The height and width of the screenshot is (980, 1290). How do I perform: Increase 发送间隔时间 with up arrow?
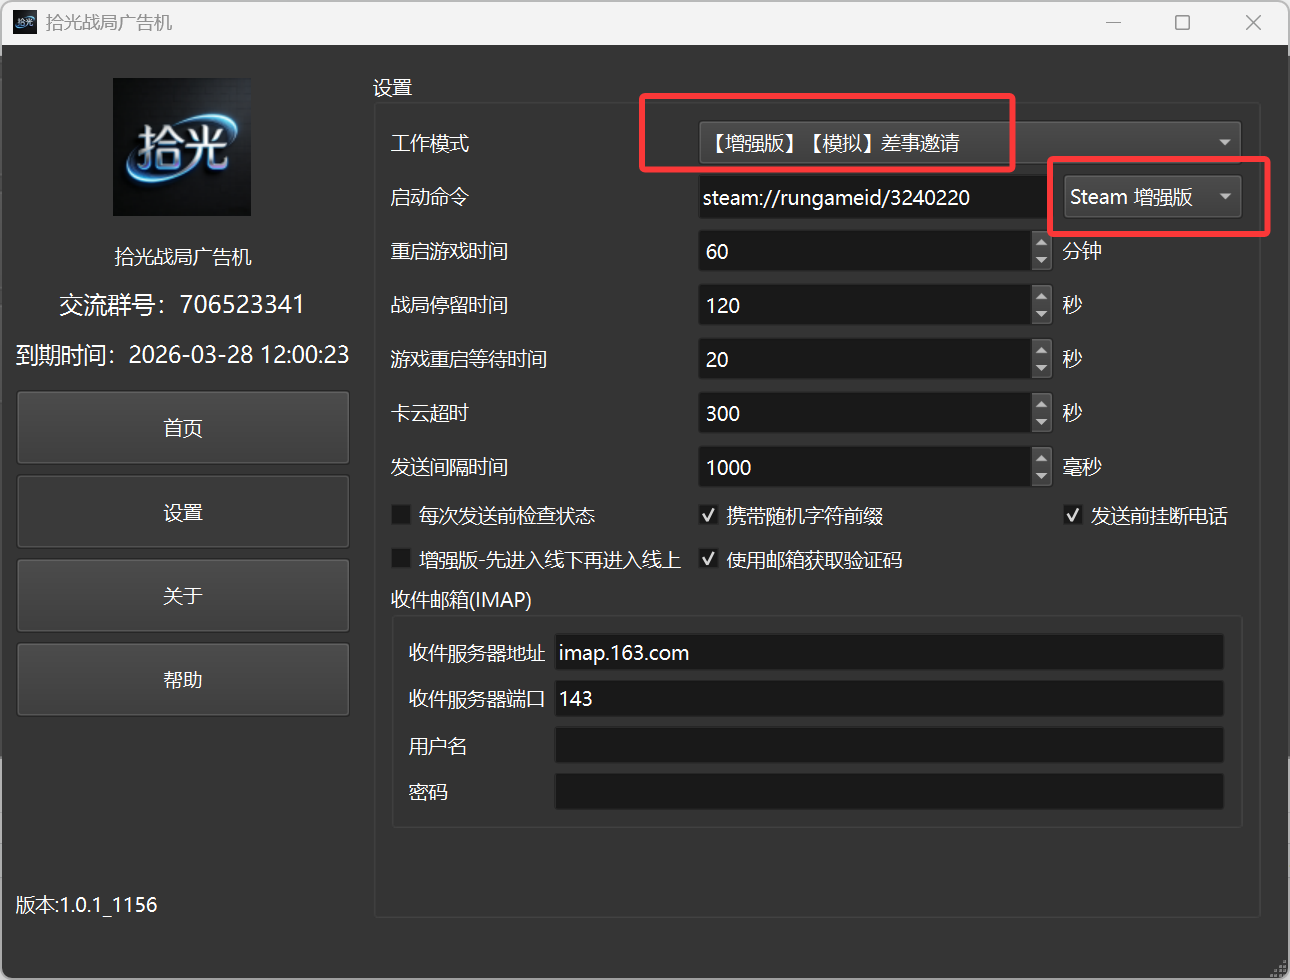[x=1041, y=459]
